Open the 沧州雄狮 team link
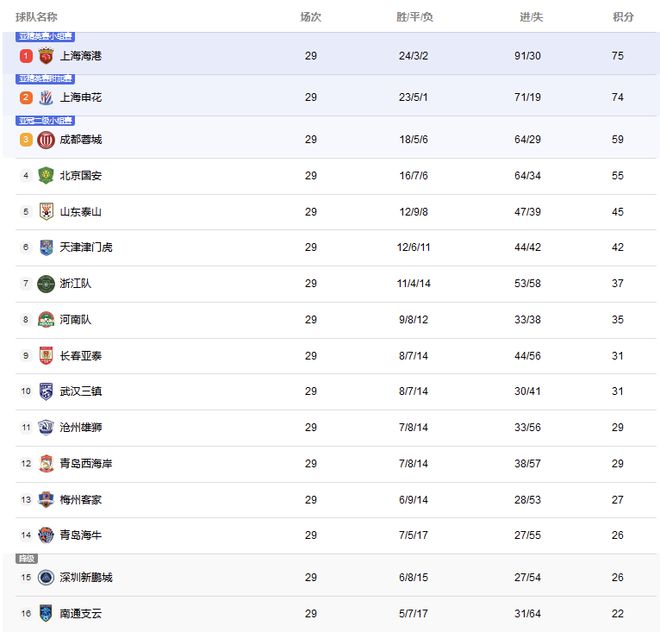The height and width of the screenshot is (632, 660). pyautogui.click(x=80, y=427)
